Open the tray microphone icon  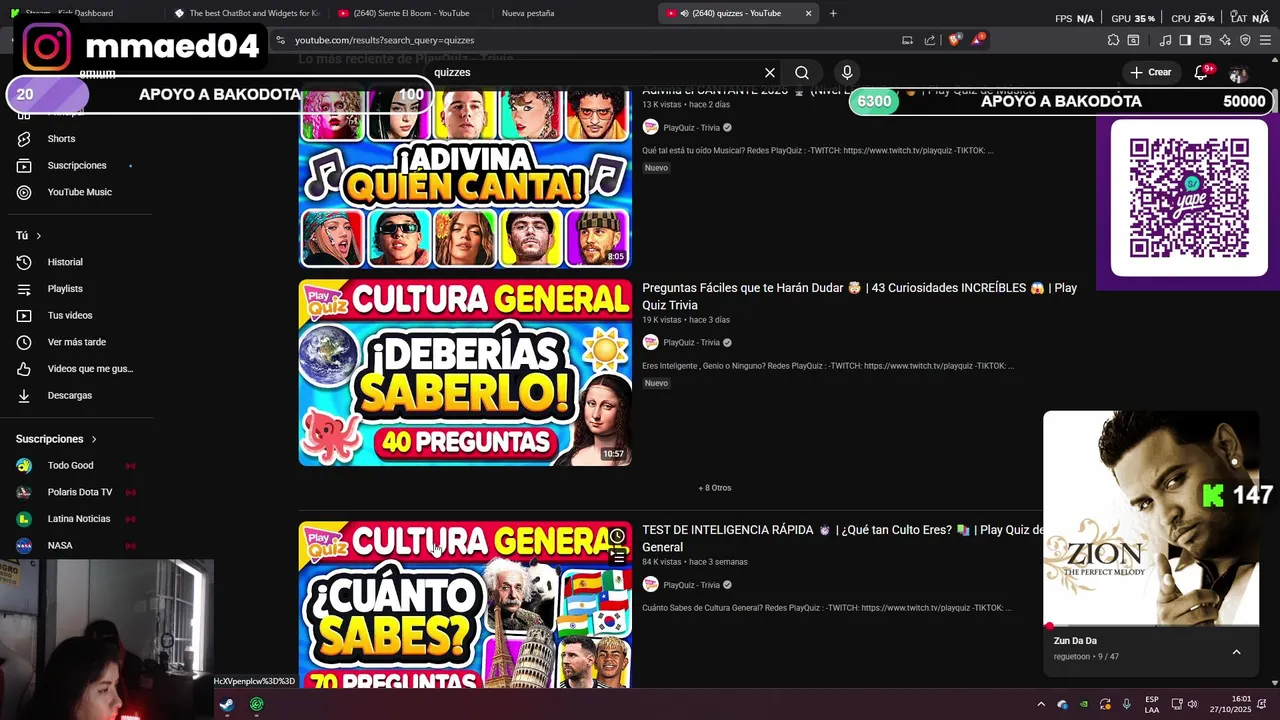tap(1127, 704)
